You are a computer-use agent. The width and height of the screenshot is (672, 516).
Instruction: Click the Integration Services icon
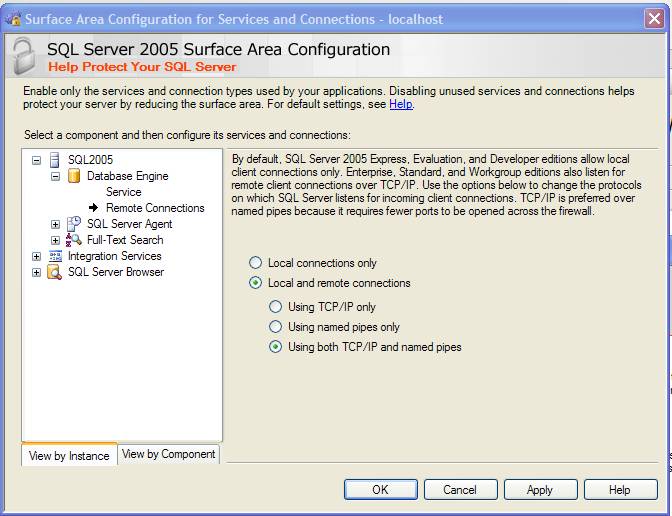click(55, 256)
